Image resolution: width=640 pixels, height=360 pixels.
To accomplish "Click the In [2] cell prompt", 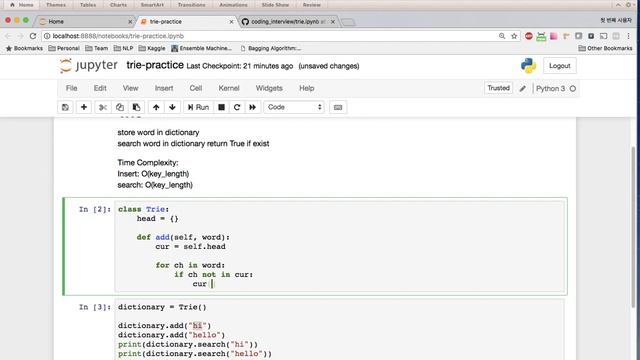I will point(95,209).
